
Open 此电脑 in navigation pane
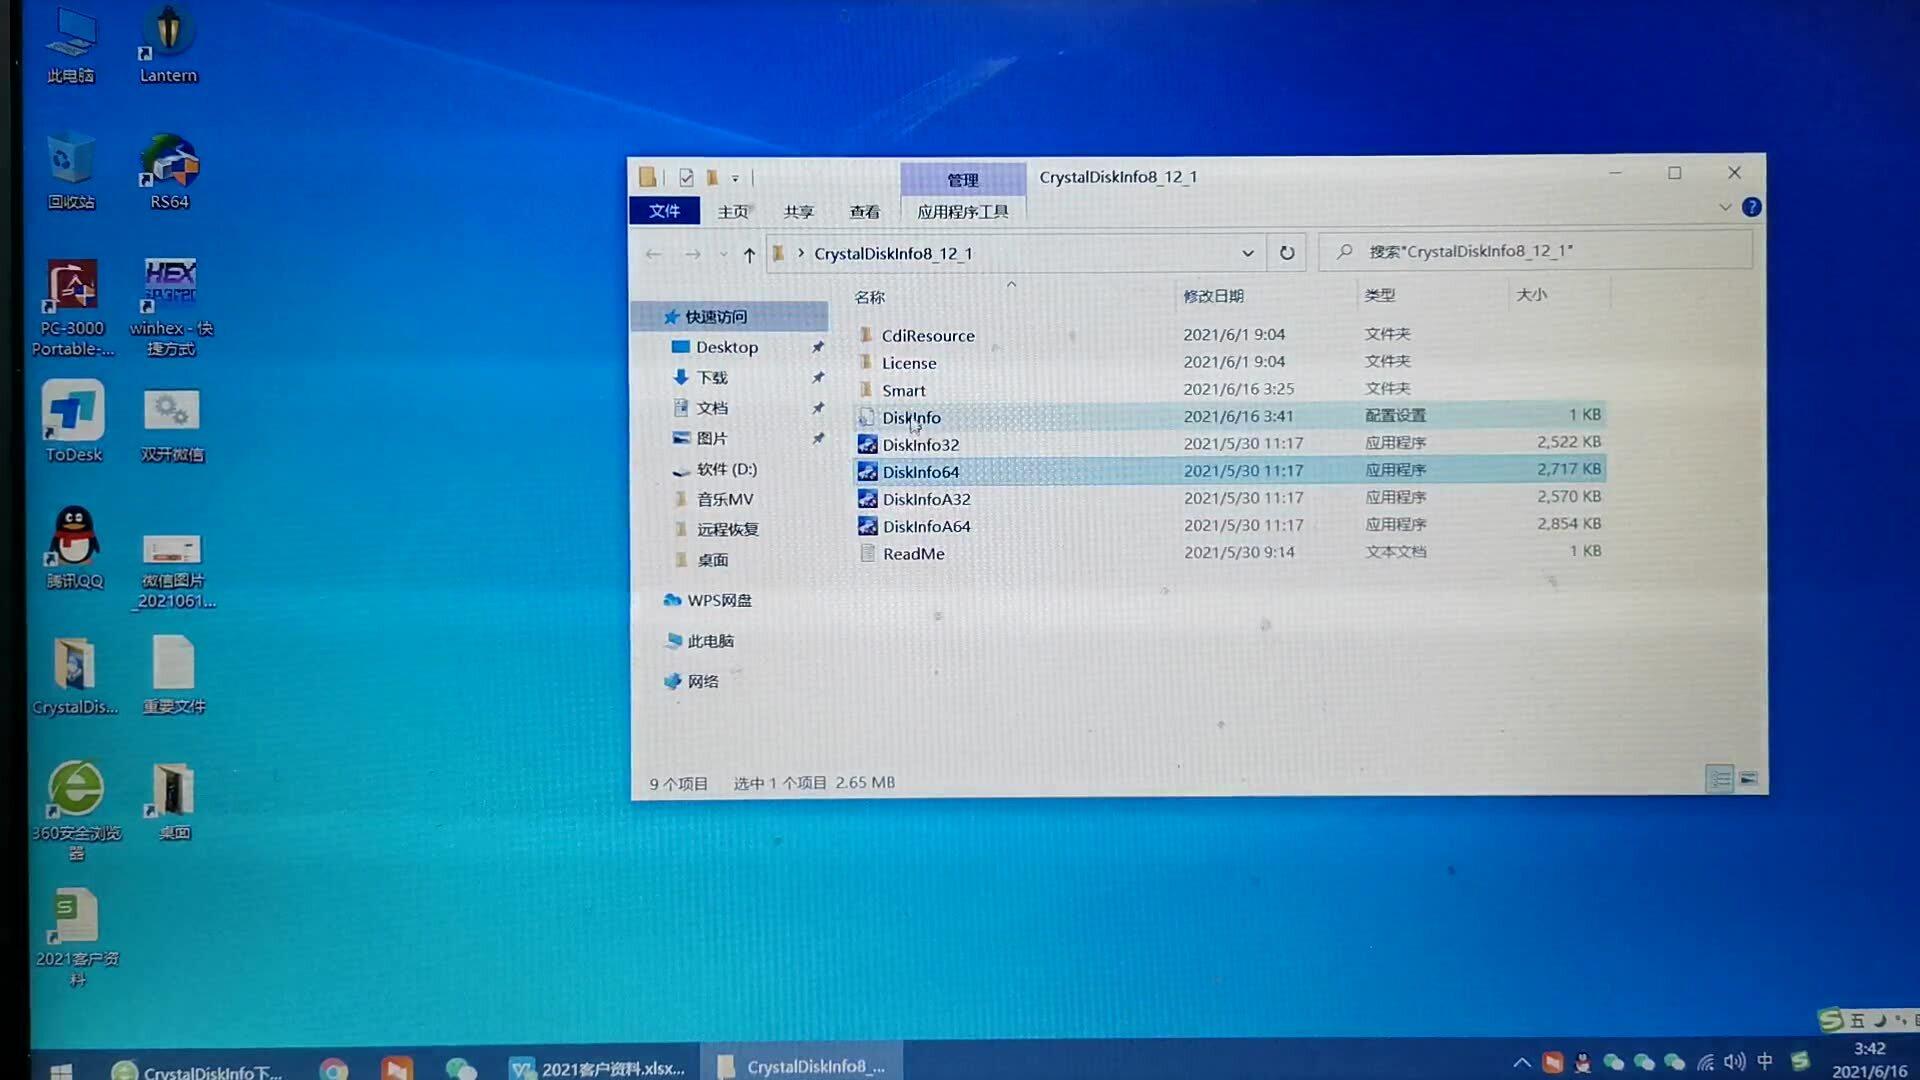tap(710, 641)
